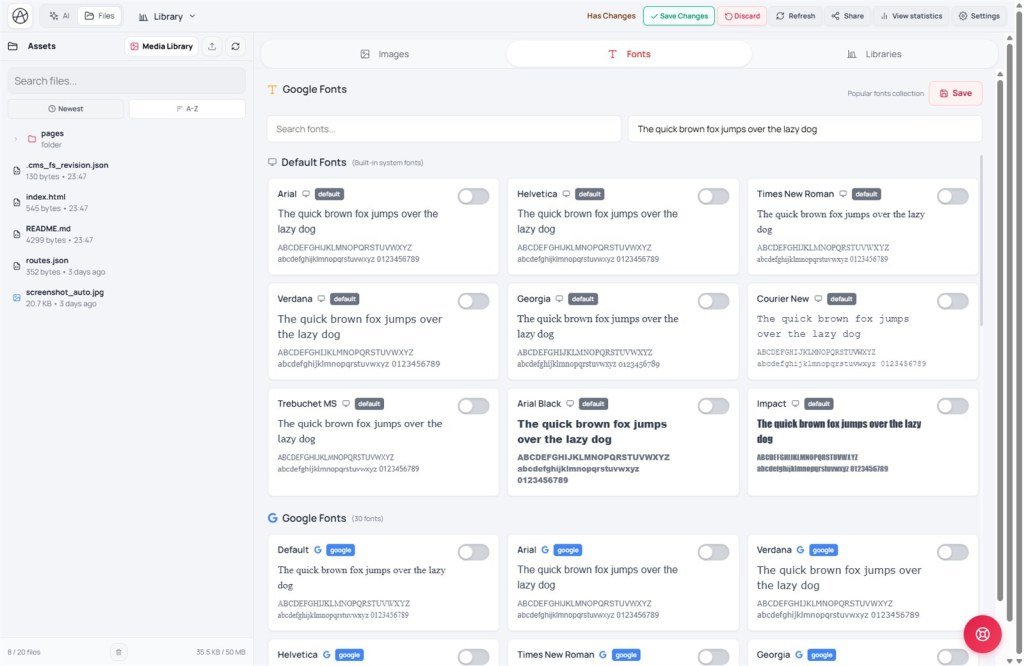Click the trash icon in the assets footer

118,652
